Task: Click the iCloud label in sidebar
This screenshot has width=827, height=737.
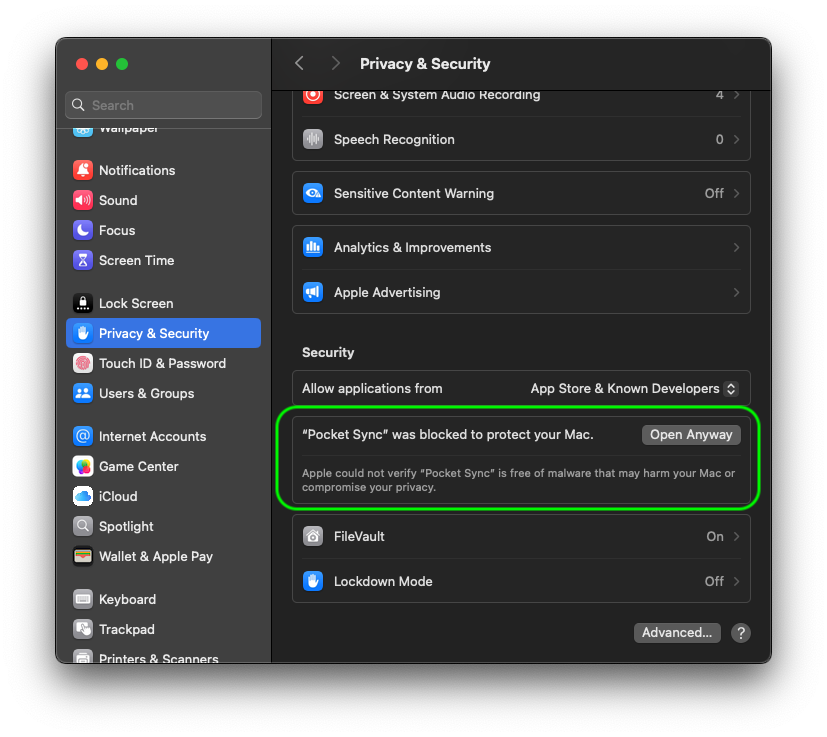Action: 118,496
